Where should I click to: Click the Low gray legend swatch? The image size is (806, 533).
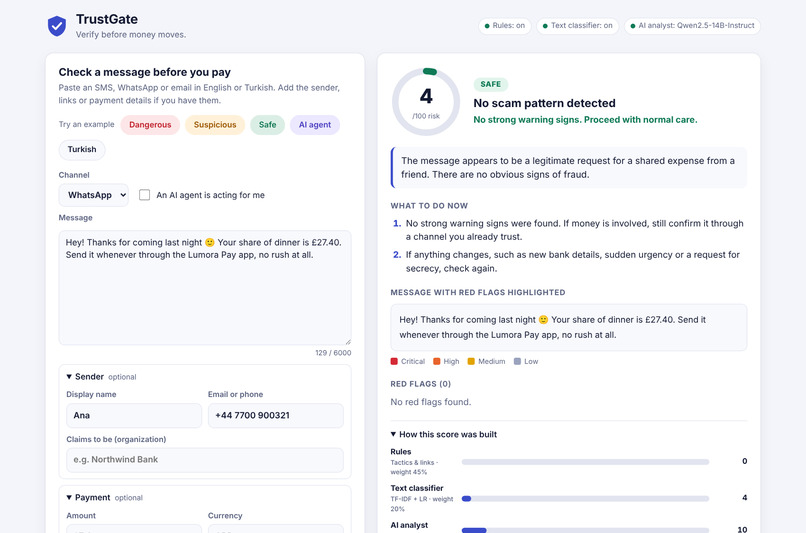pyautogui.click(x=518, y=361)
